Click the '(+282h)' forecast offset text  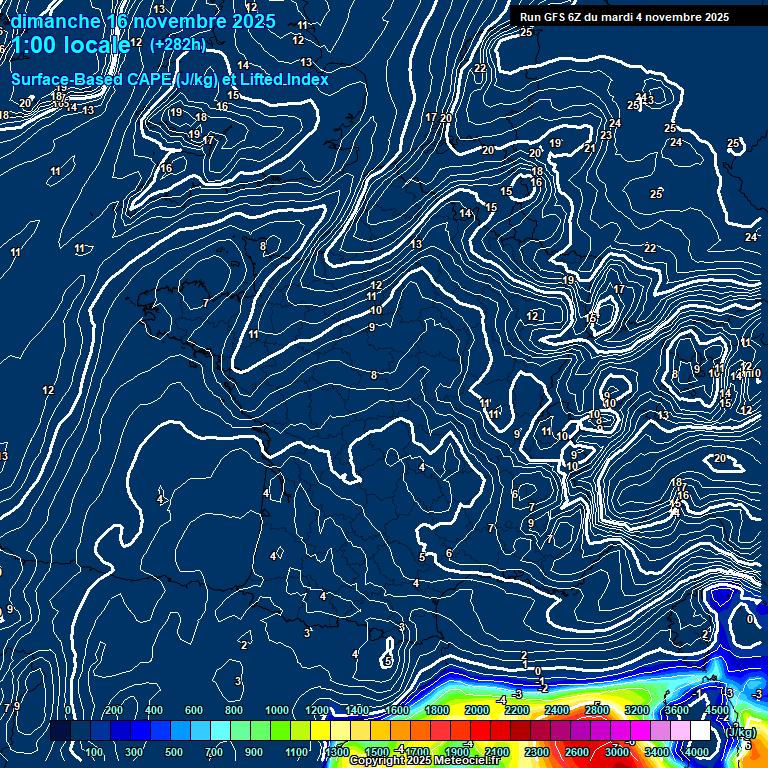tap(178, 45)
